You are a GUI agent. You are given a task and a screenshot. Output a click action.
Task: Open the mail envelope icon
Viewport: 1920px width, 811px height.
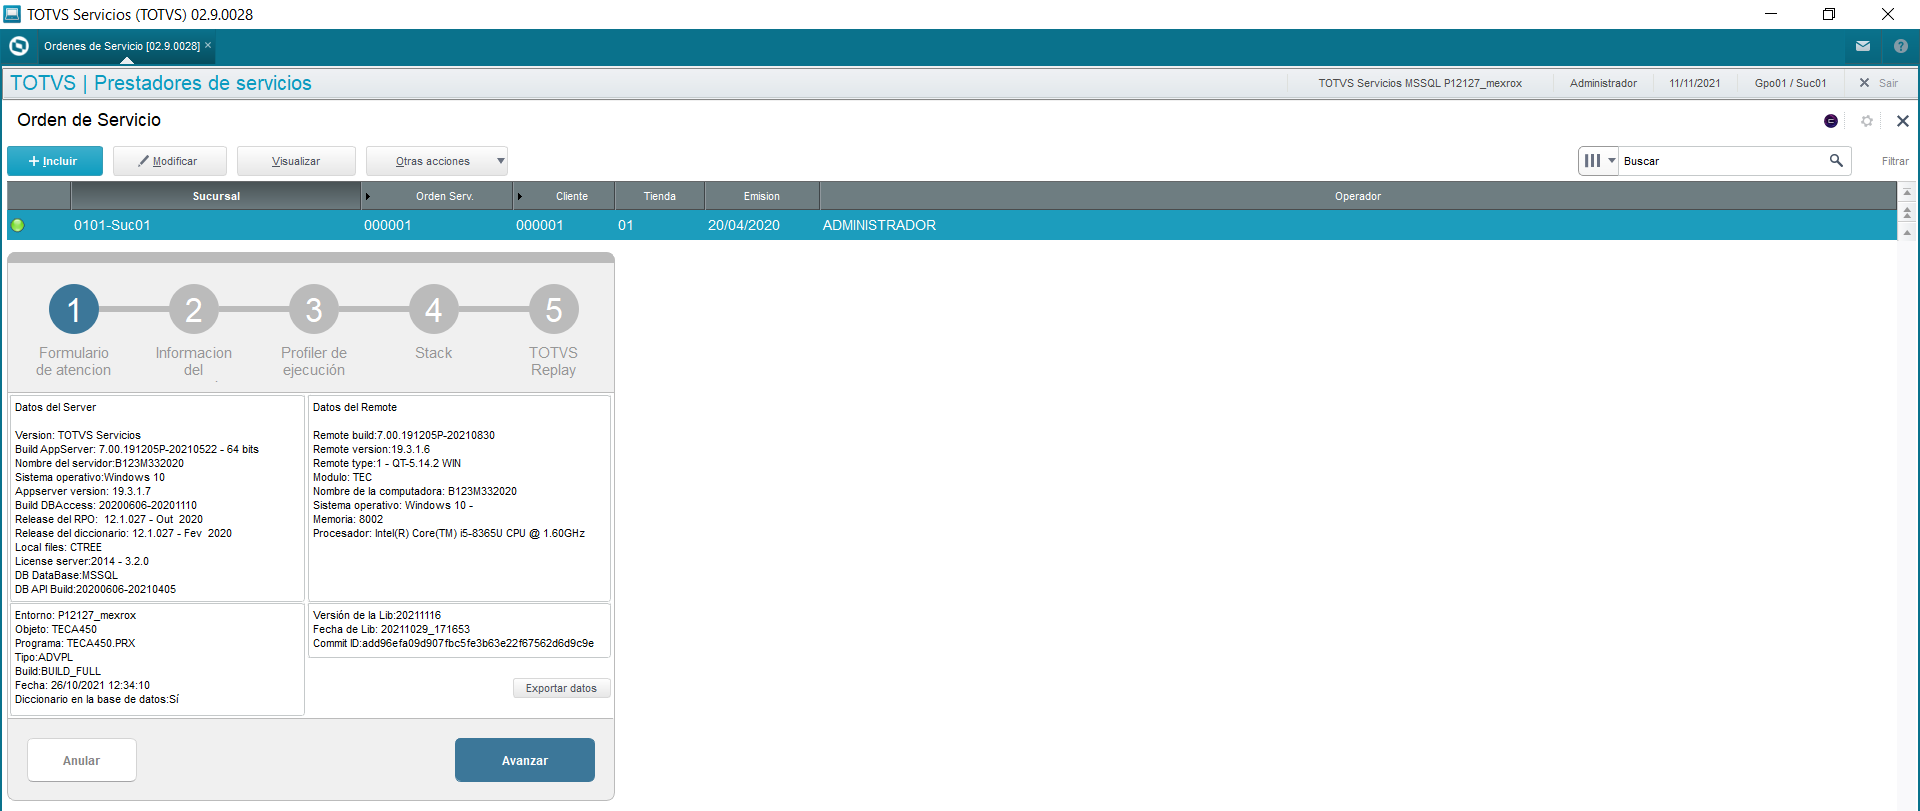[x=1863, y=46]
